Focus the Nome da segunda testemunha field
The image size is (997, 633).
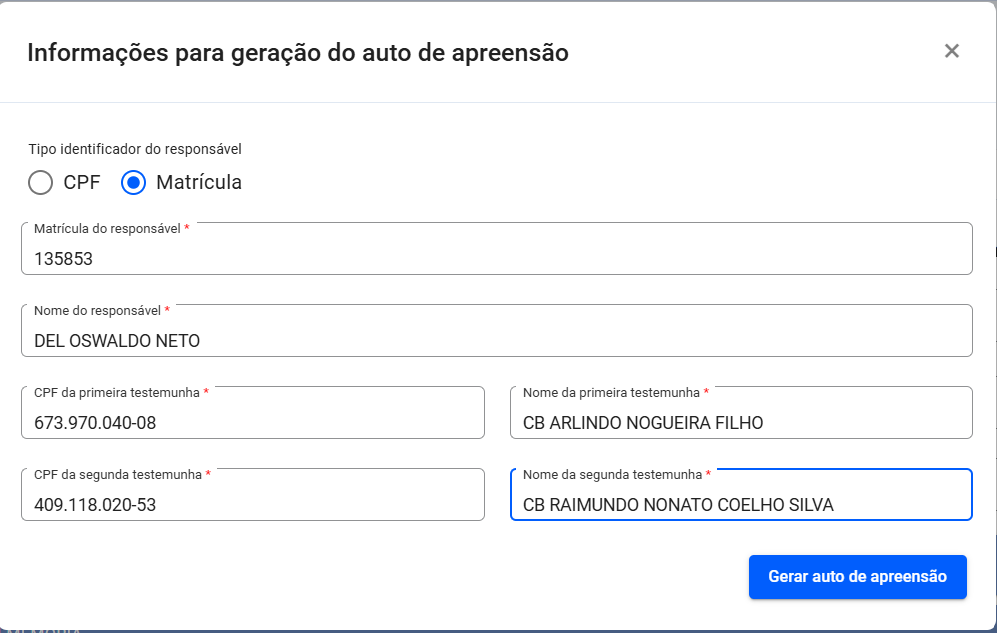coord(740,494)
